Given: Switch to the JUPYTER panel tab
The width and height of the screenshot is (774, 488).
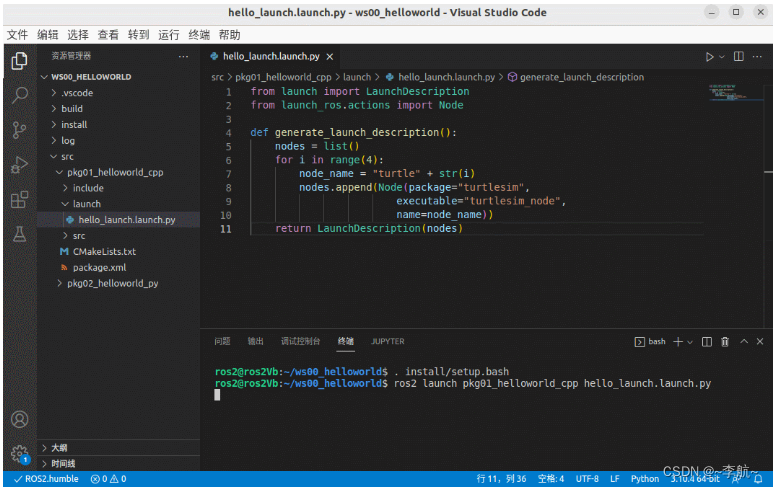Looking at the screenshot, I should 387,341.
